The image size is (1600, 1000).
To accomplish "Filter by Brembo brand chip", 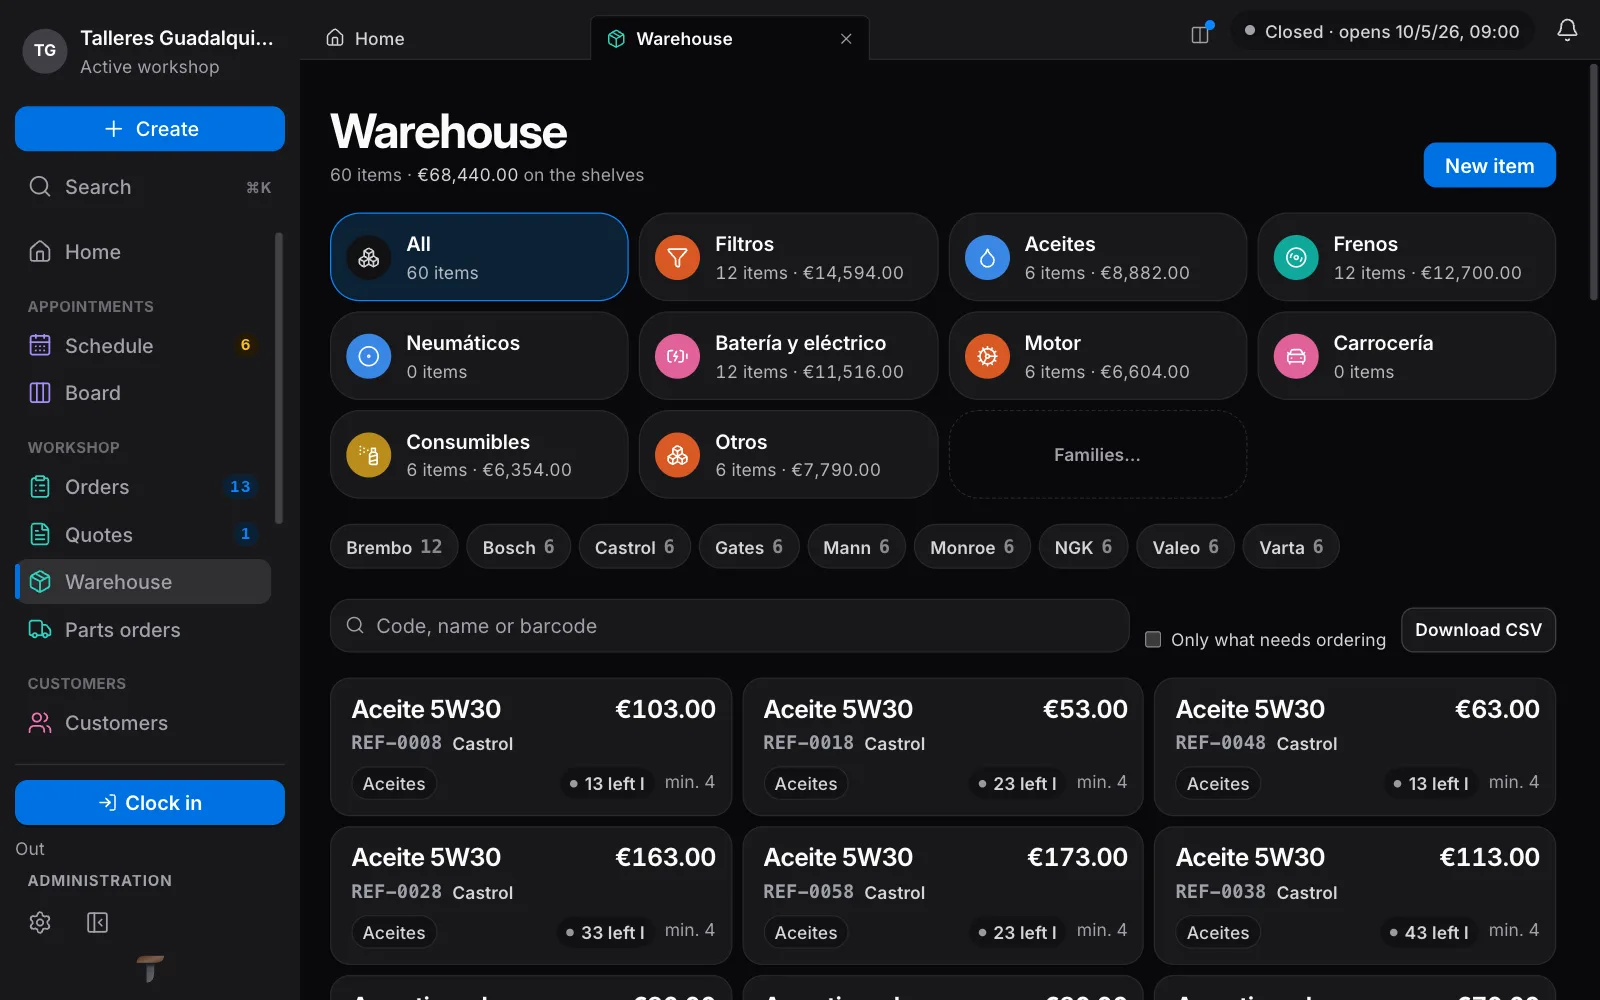I will tap(394, 547).
